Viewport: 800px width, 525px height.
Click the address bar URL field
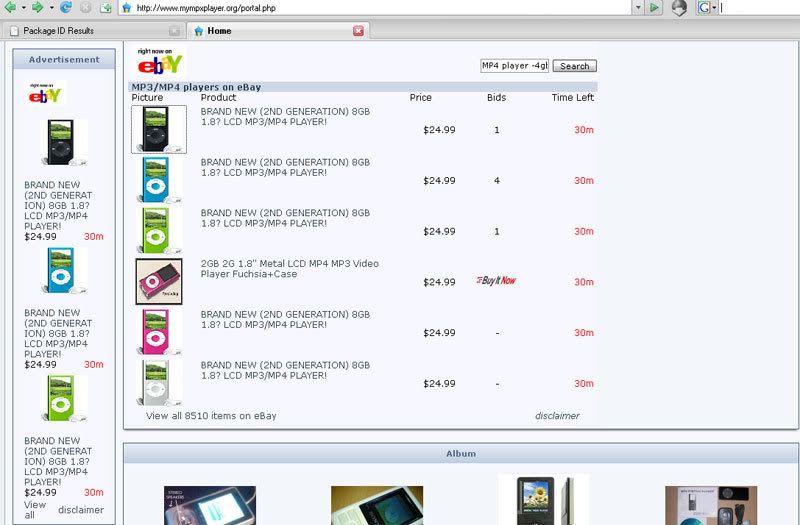(x=380, y=8)
